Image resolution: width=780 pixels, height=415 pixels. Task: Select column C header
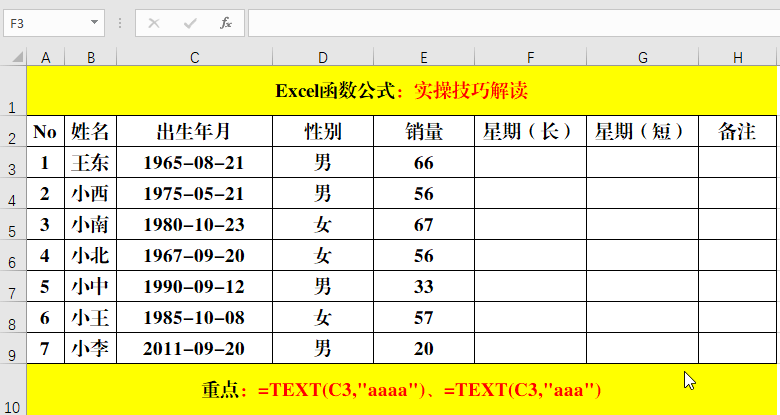point(195,57)
